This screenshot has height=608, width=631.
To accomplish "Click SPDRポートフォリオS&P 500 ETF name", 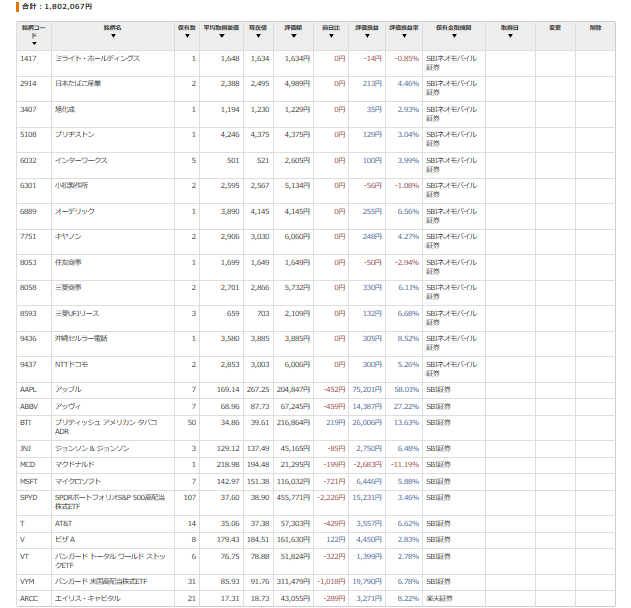I will 110,502.
